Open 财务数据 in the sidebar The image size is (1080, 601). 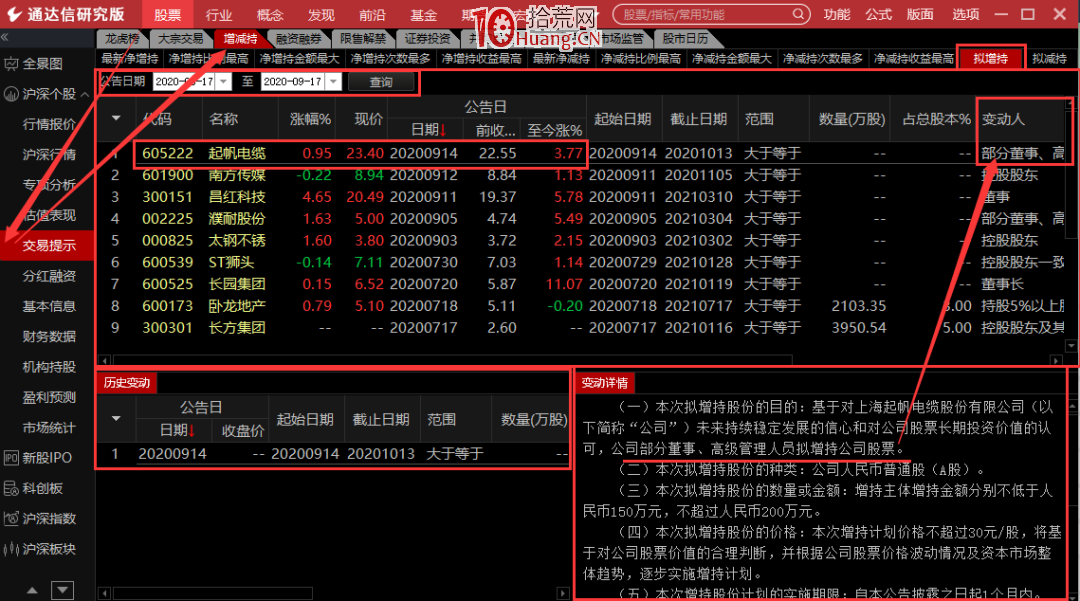pos(48,337)
